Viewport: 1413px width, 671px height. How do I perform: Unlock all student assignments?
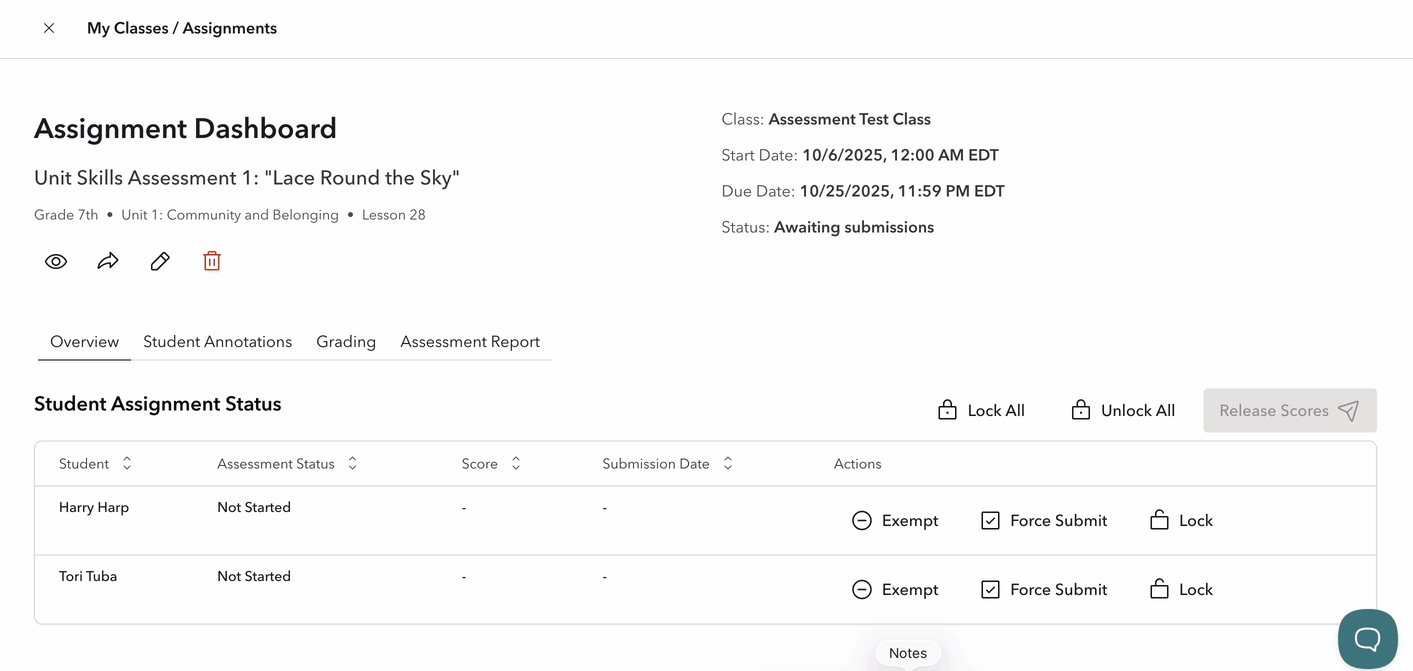pyautogui.click(x=1123, y=410)
